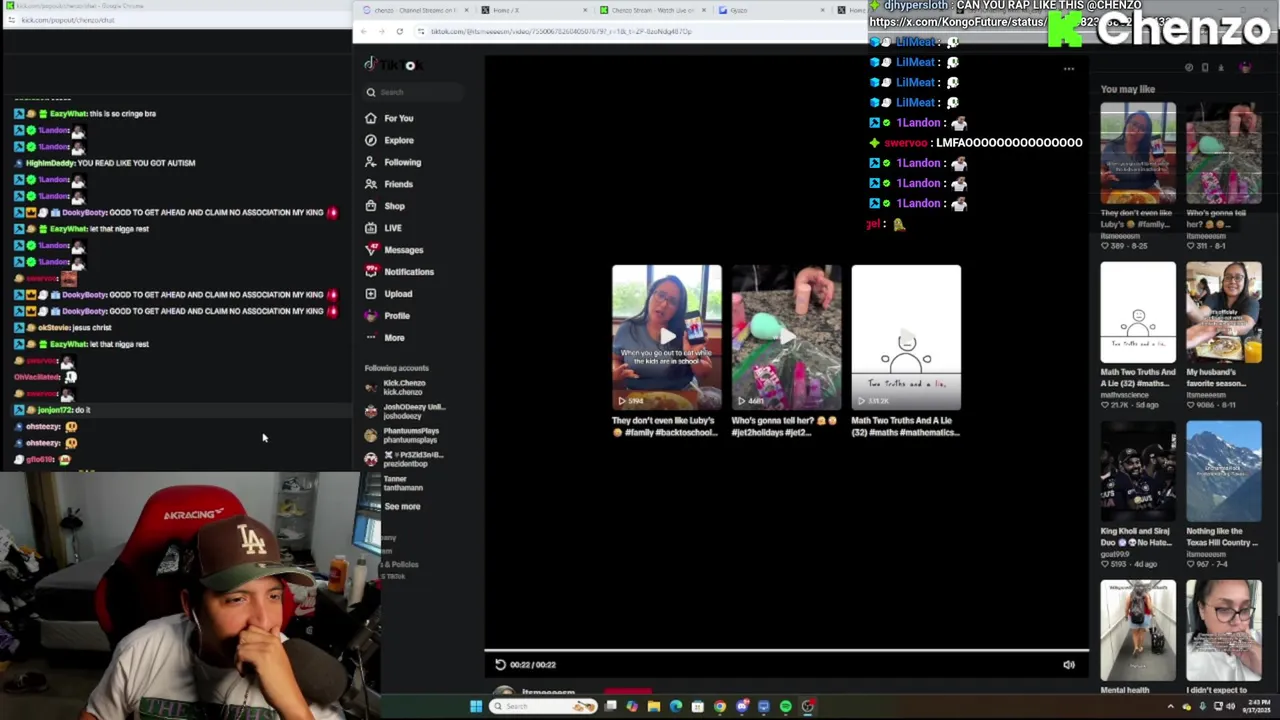Go forward with browser forward arrow
The width and height of the screenshot is (1280, 720).
[x=381, y=31]
